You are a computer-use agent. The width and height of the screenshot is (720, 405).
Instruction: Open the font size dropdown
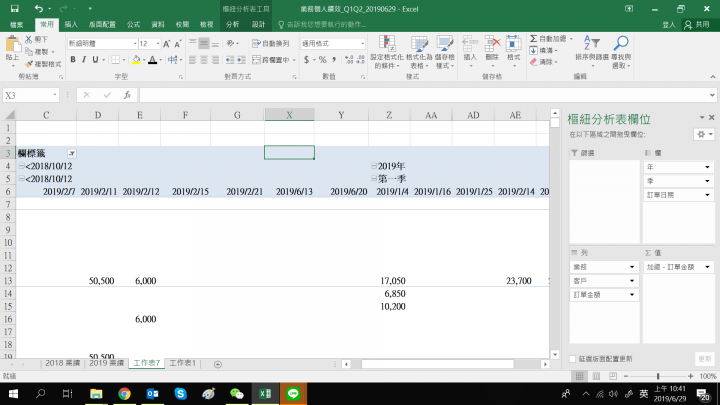pos(158,44)
